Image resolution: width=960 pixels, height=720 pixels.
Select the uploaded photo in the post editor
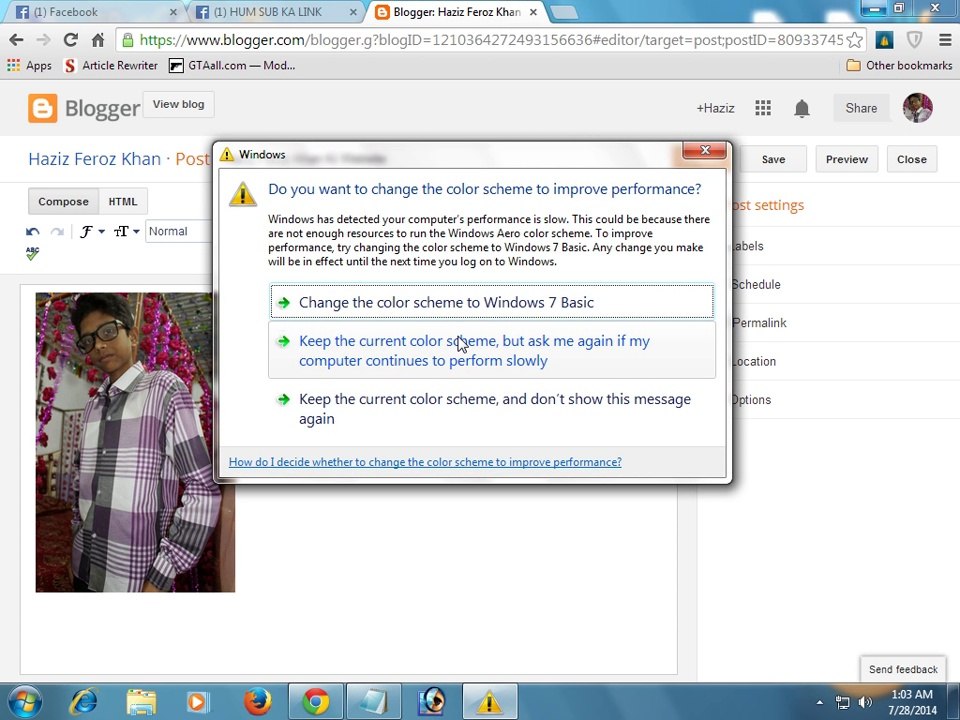tap(135, 442)
